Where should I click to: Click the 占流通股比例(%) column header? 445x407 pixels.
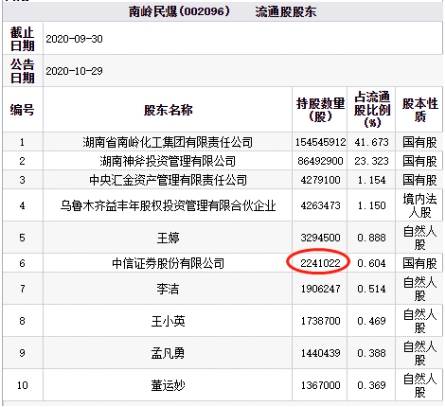(x=372, y=110)
